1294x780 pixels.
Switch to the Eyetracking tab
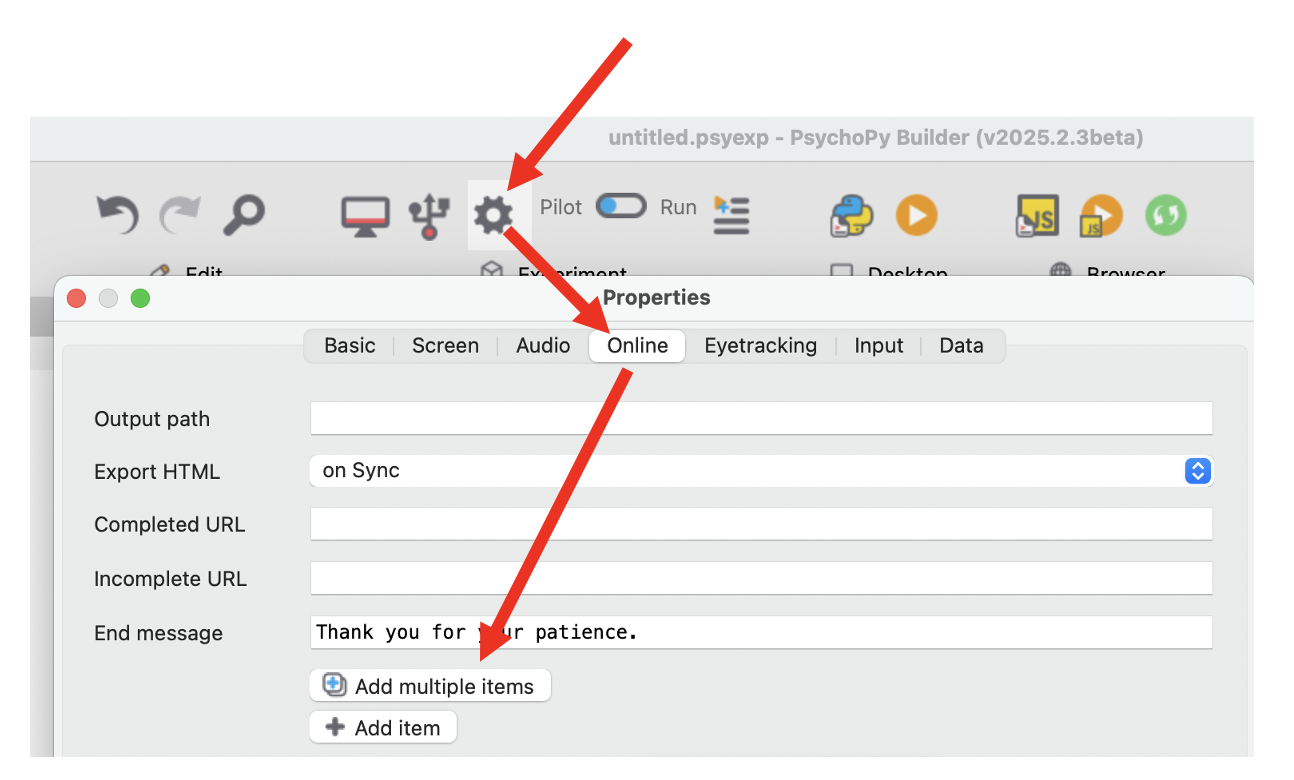pyautogui.click(x=760, y=346)
